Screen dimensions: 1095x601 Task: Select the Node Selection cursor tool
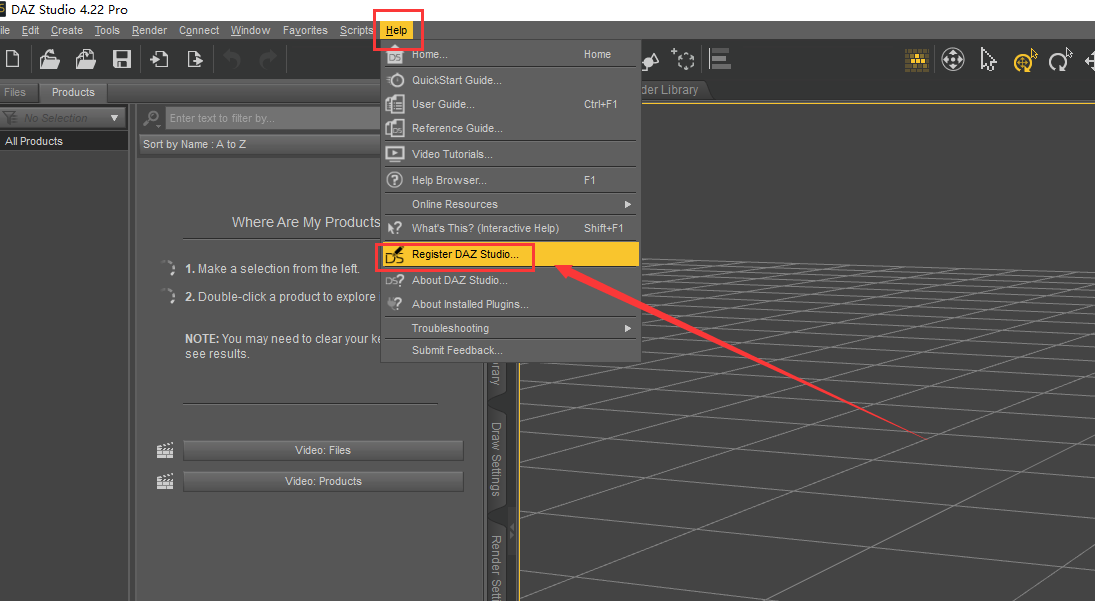(988, 59)
